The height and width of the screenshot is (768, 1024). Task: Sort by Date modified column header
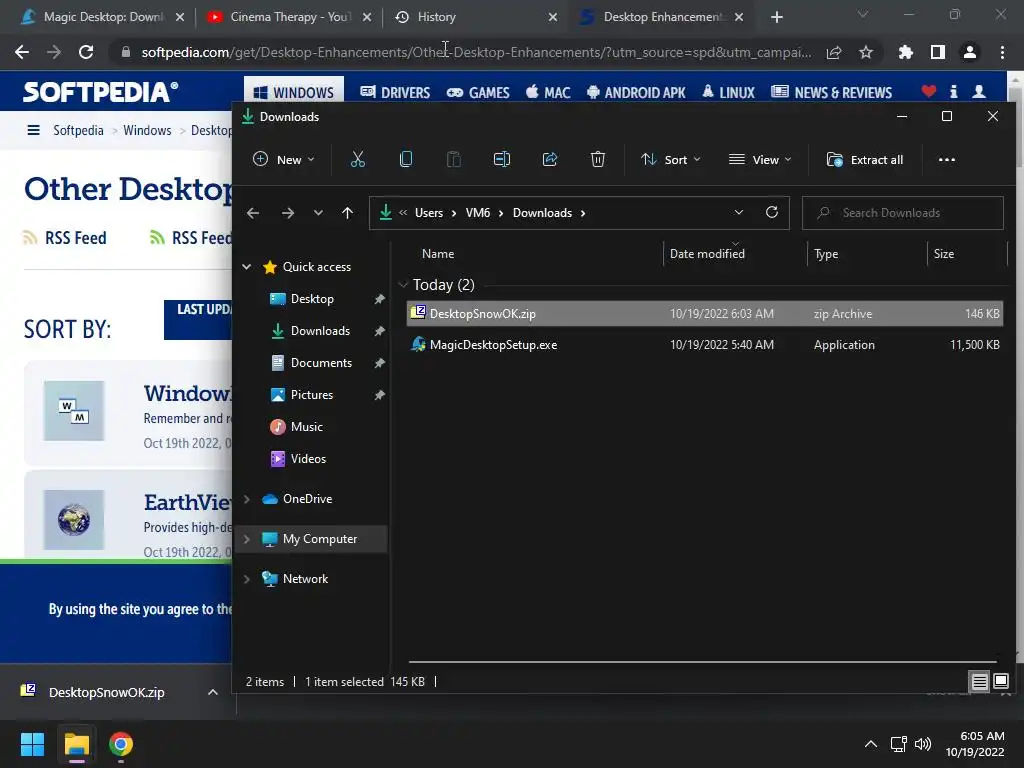point(707,253)
